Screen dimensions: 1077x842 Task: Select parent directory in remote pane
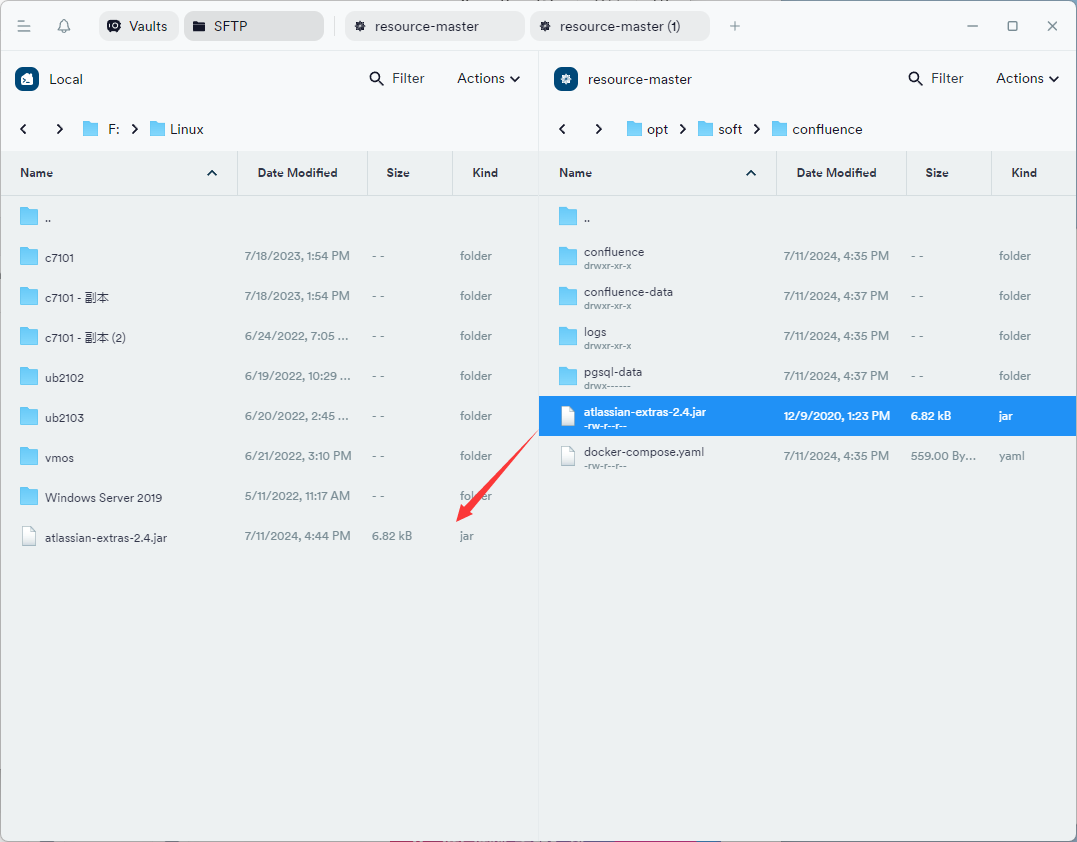[808, 217]
